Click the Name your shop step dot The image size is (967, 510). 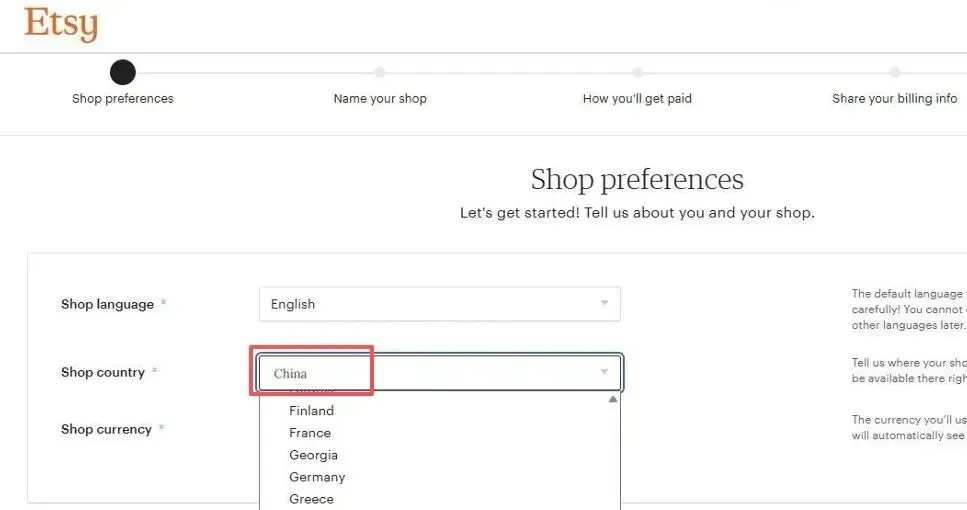[380, 72]
